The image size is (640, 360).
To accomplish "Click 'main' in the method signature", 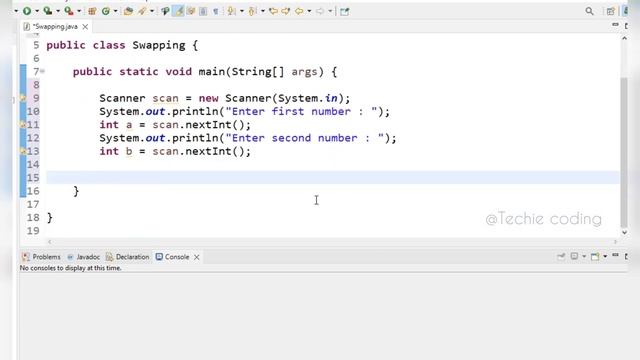I will tap(211, 72).
